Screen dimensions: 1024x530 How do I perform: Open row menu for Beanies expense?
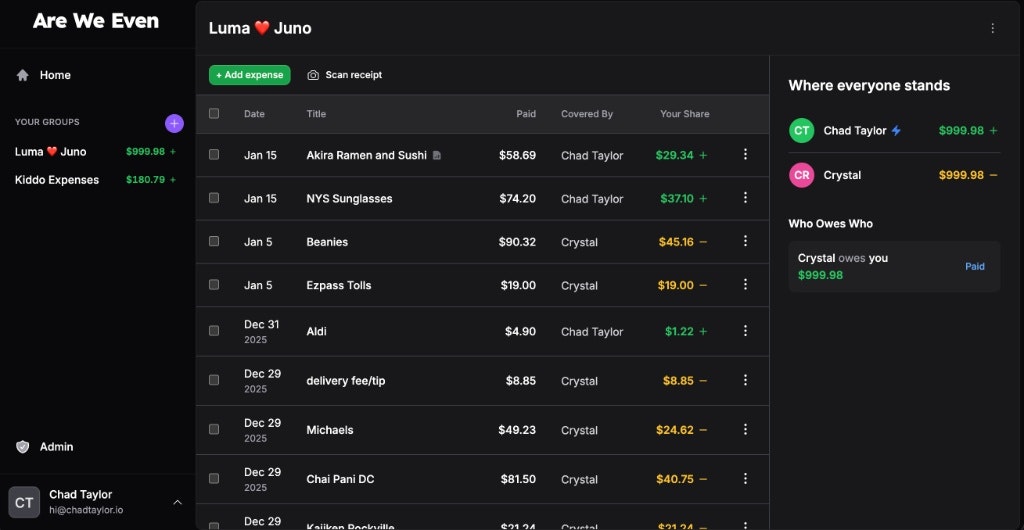[x=745, y=241]
